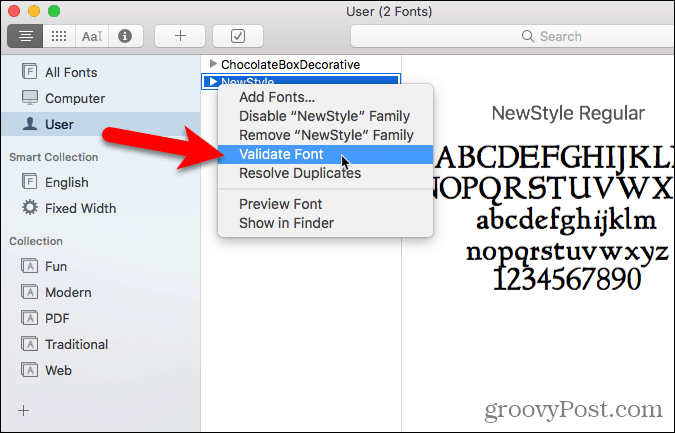The image size is (675, 433).
Task: Zoom the window with green button
Action: [54, 10]
